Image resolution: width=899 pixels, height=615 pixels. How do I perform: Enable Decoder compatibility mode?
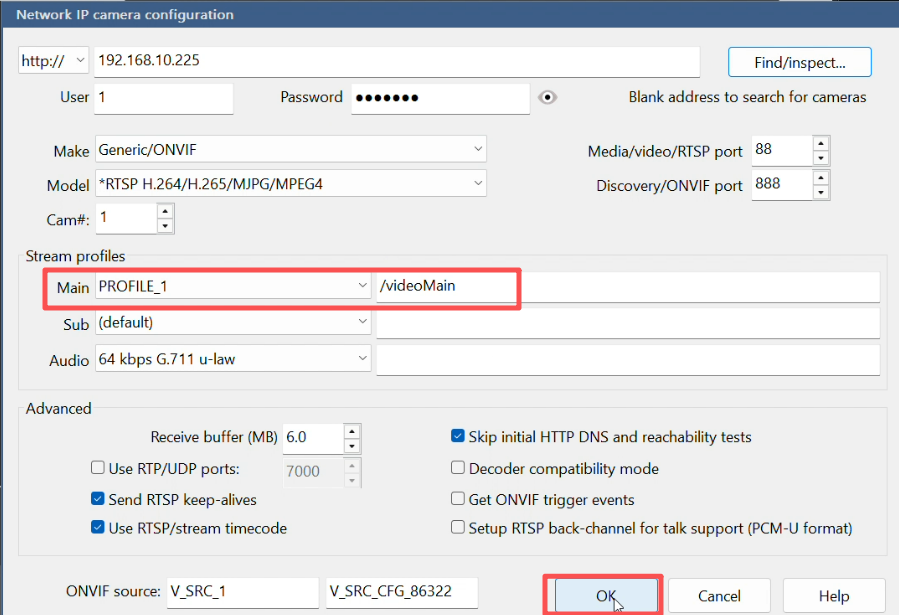[x=458, y=468]
